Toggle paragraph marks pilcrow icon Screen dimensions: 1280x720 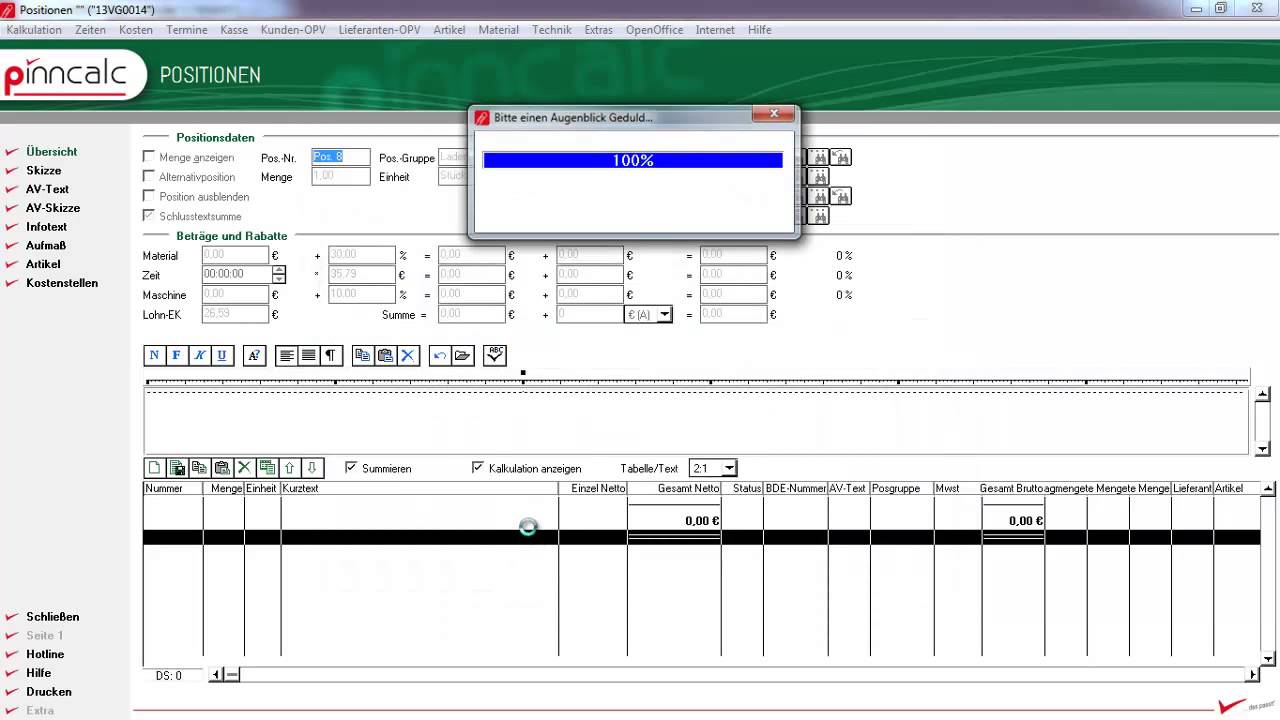(x=331, y=355)
